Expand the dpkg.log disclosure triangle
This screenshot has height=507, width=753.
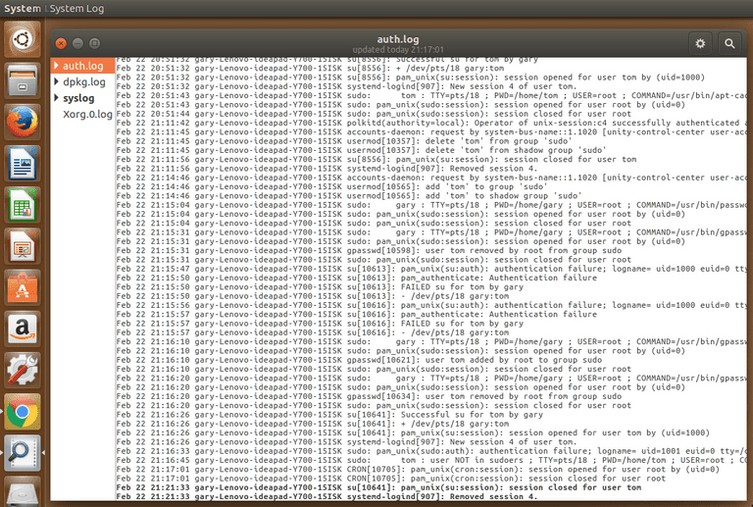pos(56,82)
